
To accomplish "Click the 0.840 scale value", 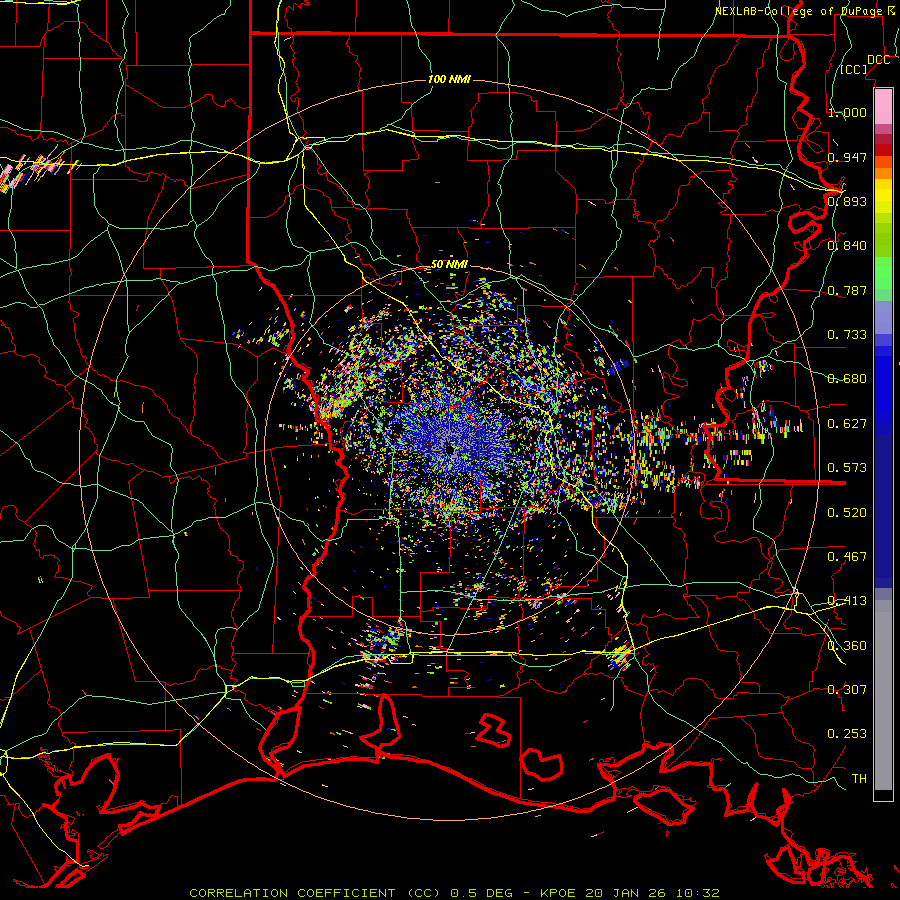I will pyautogui.click(x=847, y=246).
